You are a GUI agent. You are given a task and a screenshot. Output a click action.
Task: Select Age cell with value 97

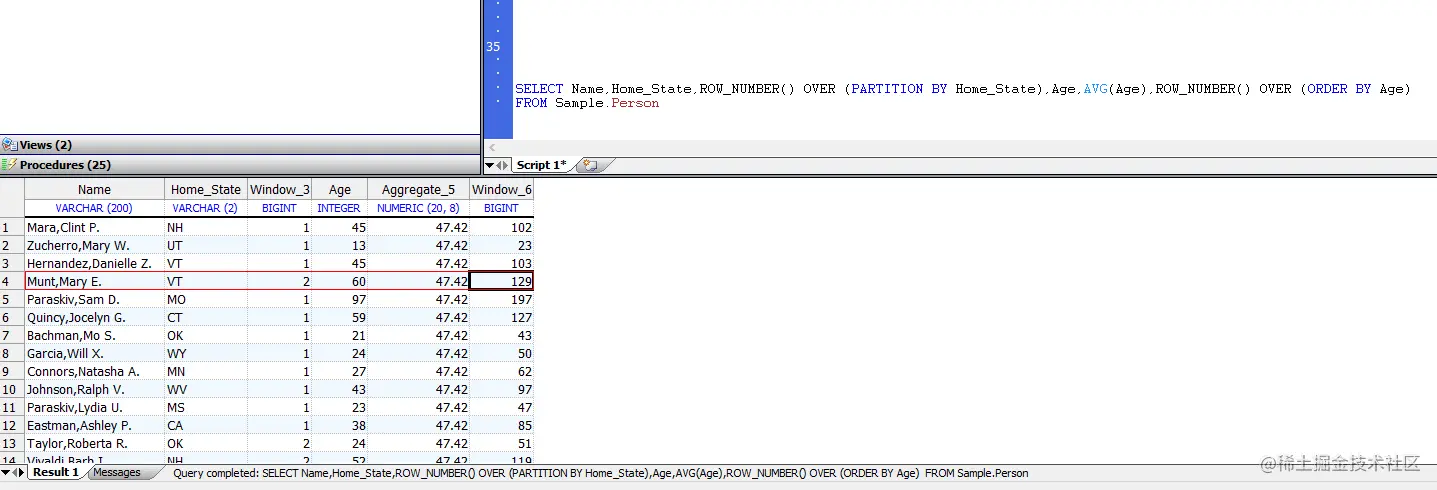click(340, 299)
